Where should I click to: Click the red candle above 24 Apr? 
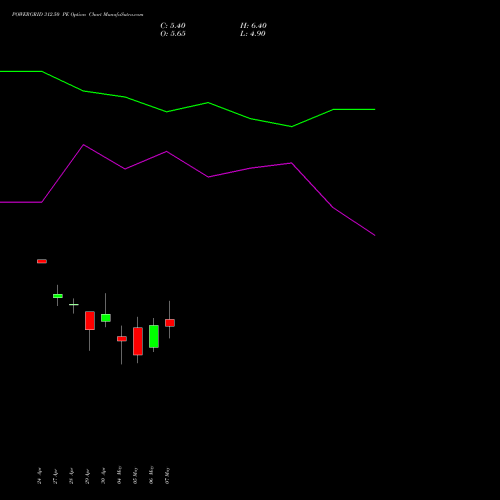coord(42,261)
